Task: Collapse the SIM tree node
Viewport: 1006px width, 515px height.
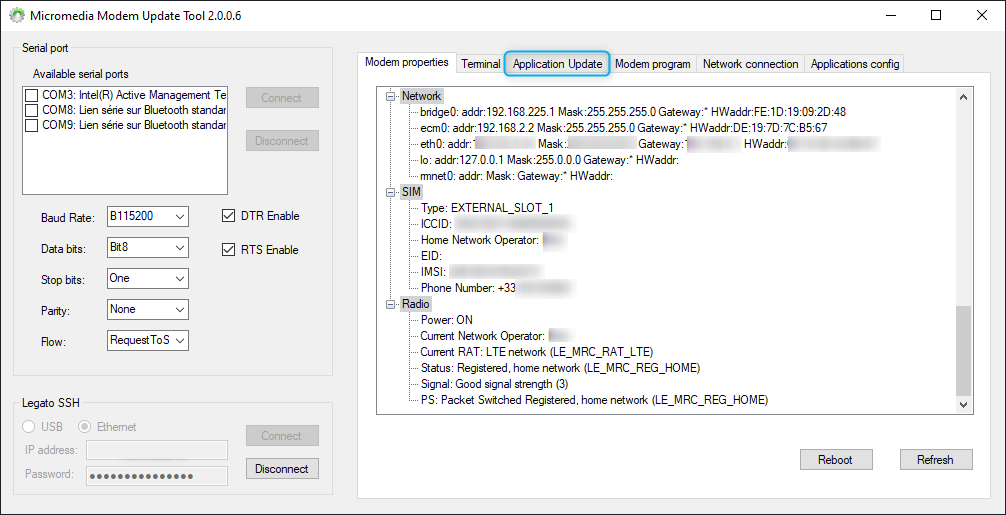Action: pos(390,192)
